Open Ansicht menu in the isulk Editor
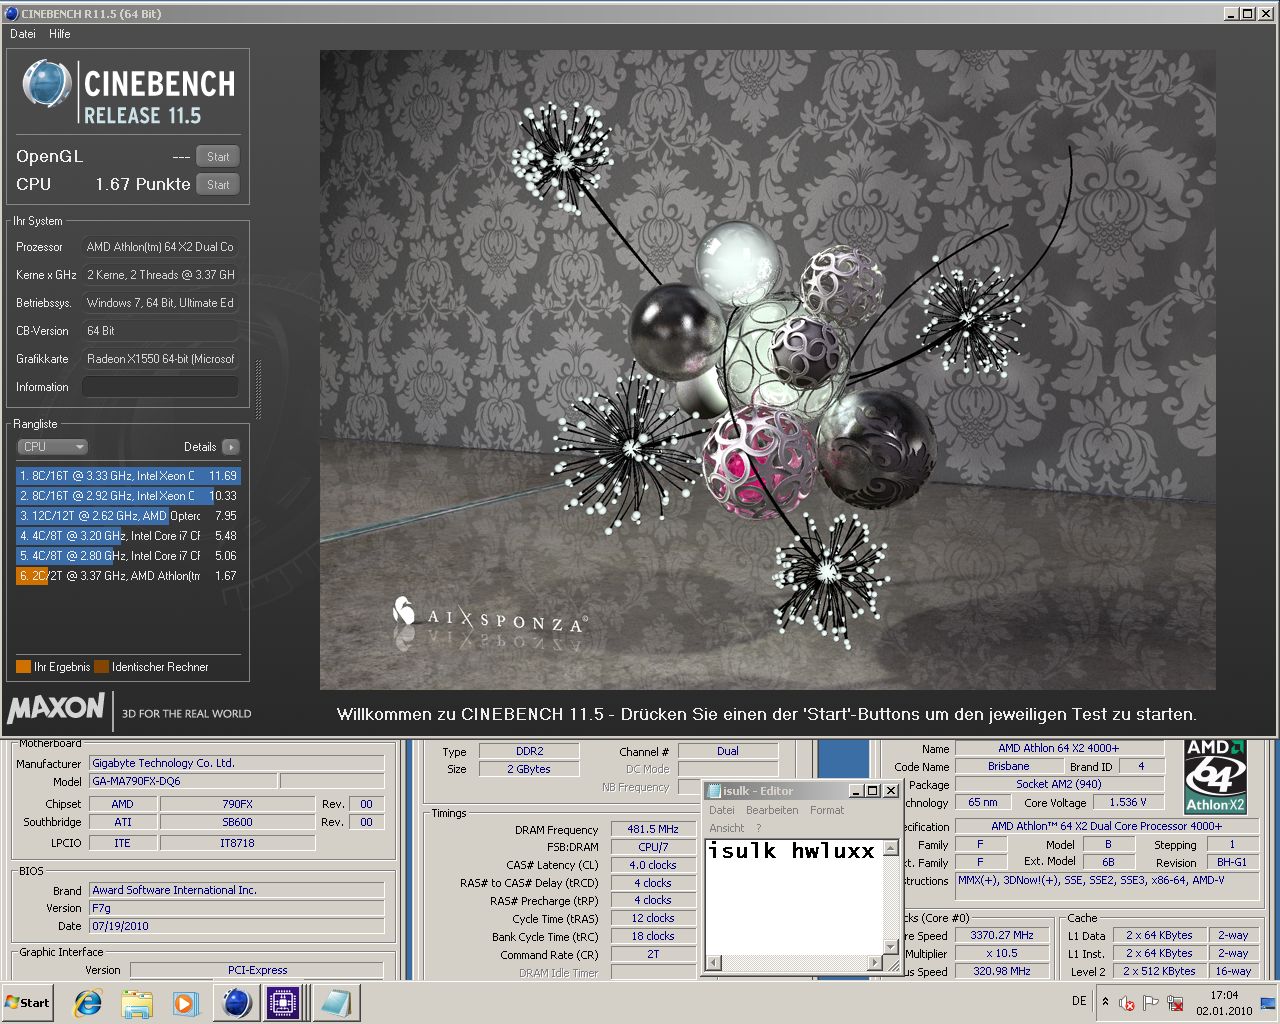This screenshot has width=1280, height=1024. click(x=727, y=828)
